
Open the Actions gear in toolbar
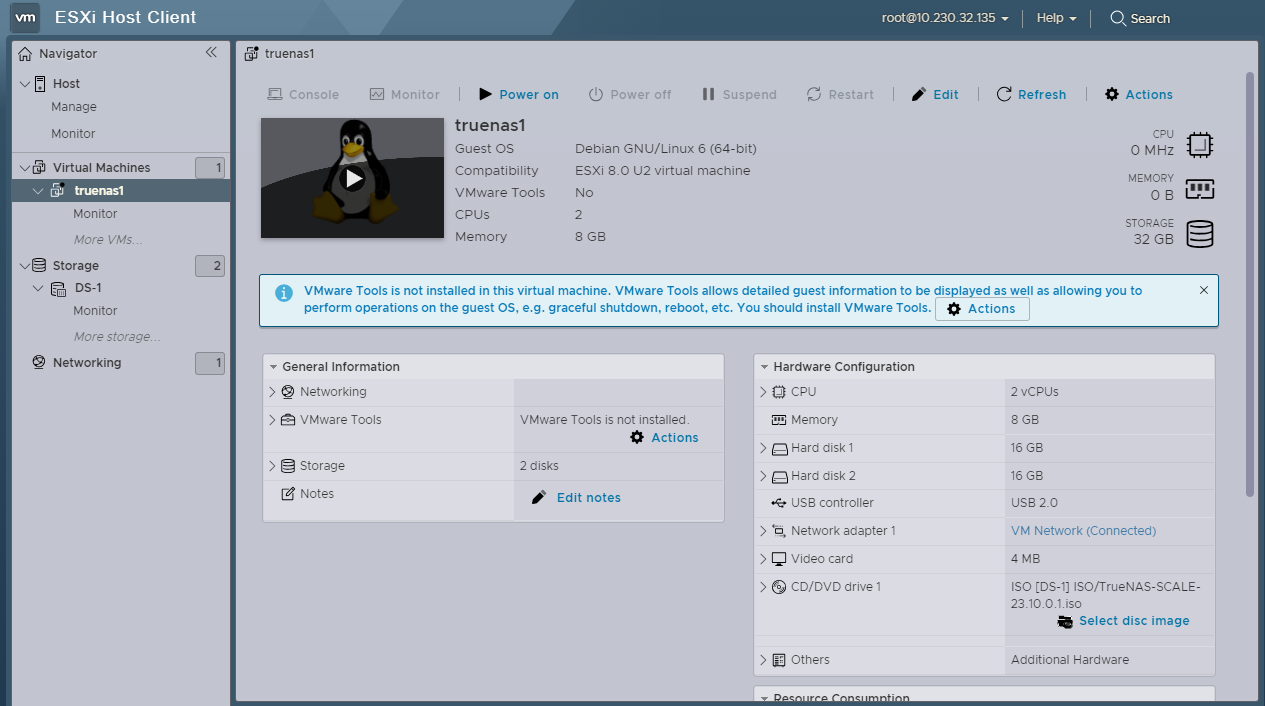point(1112,94)
